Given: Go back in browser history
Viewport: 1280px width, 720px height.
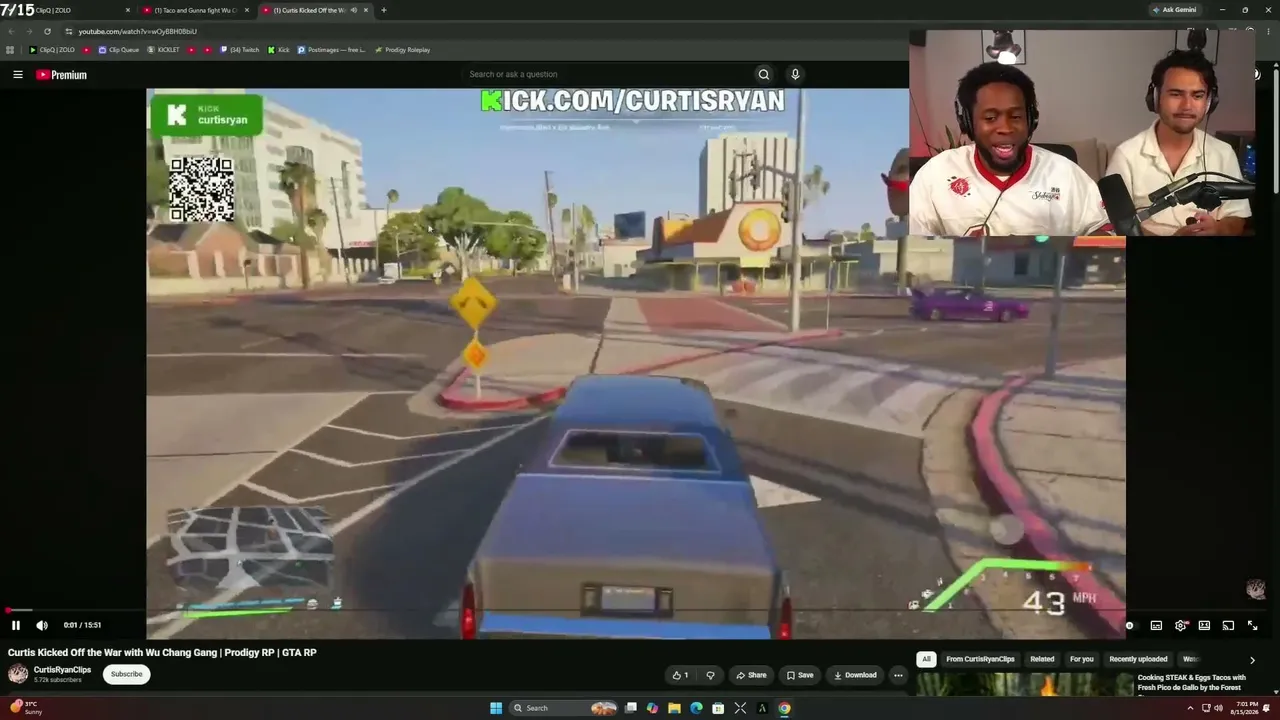Looking at the screenshot, I should pos(11,31).
